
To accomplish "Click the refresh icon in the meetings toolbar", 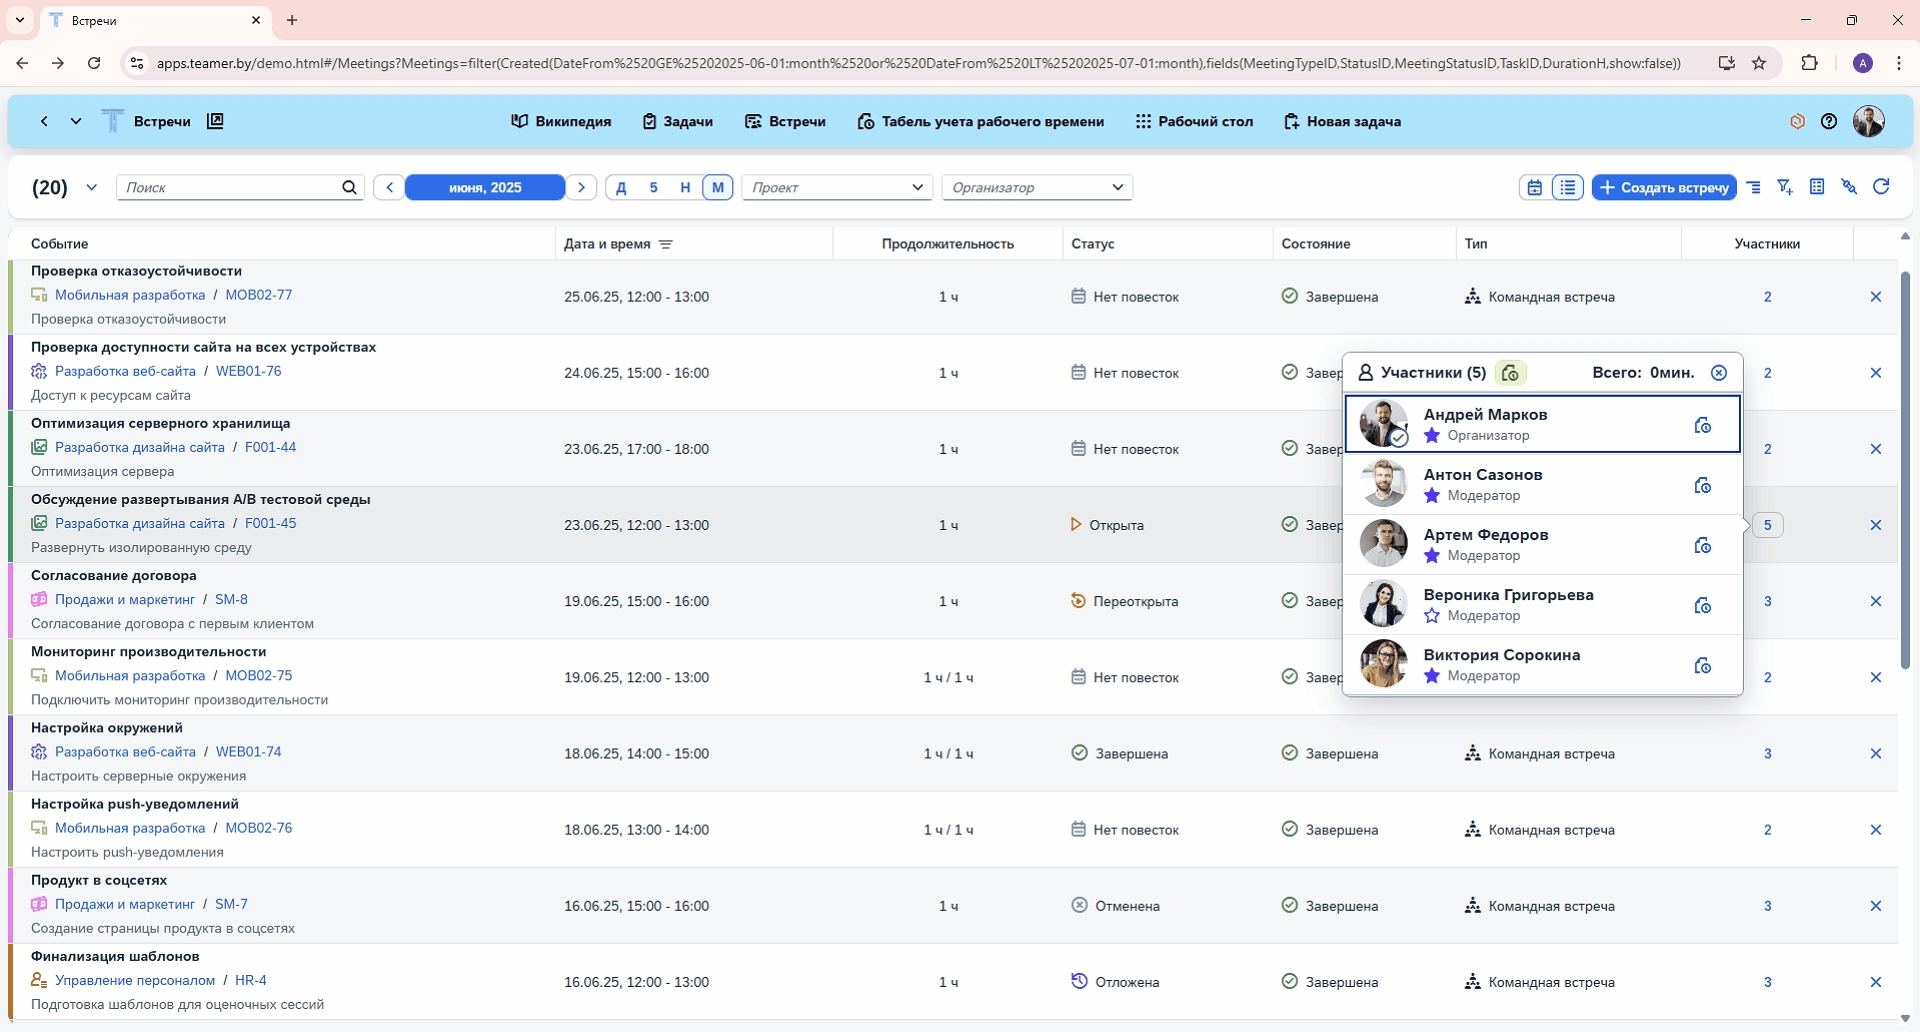I will click(x=1881, y=187).
